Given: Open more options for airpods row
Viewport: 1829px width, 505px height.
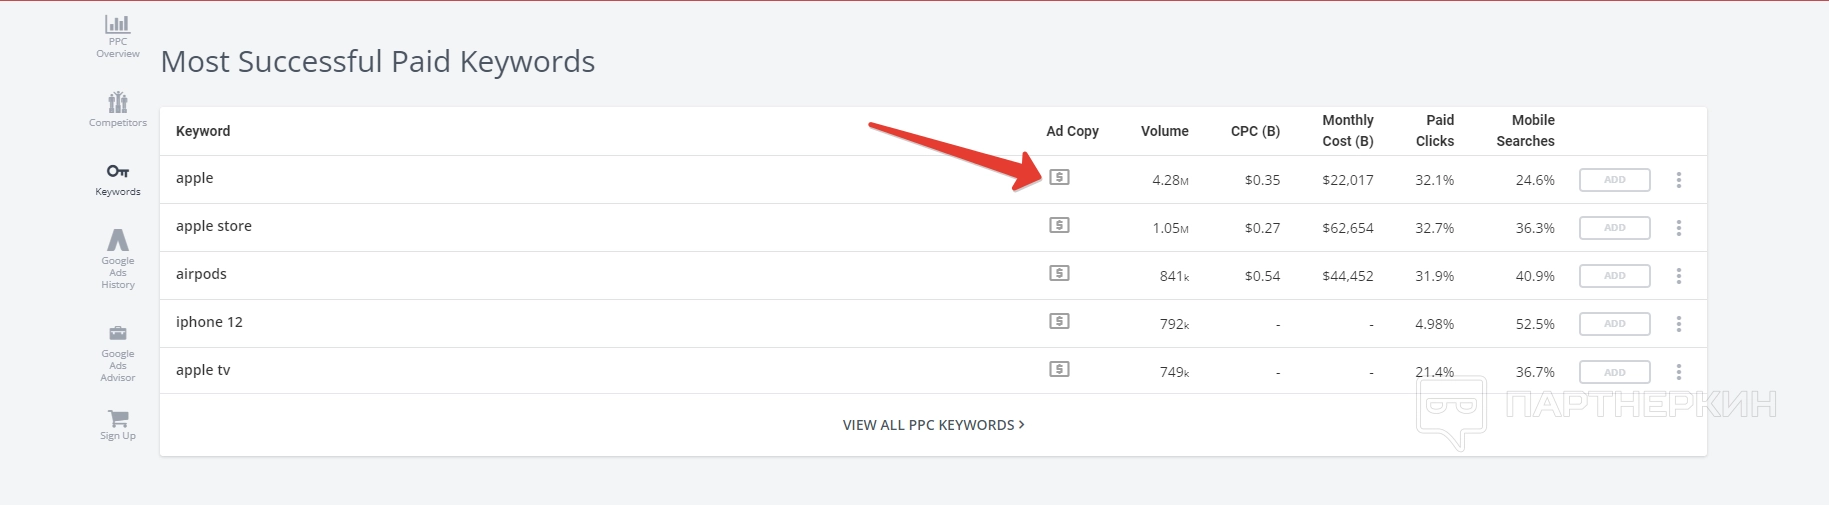Looking at the screenshot, I should pyautogui.click(x=1678, y=276).
